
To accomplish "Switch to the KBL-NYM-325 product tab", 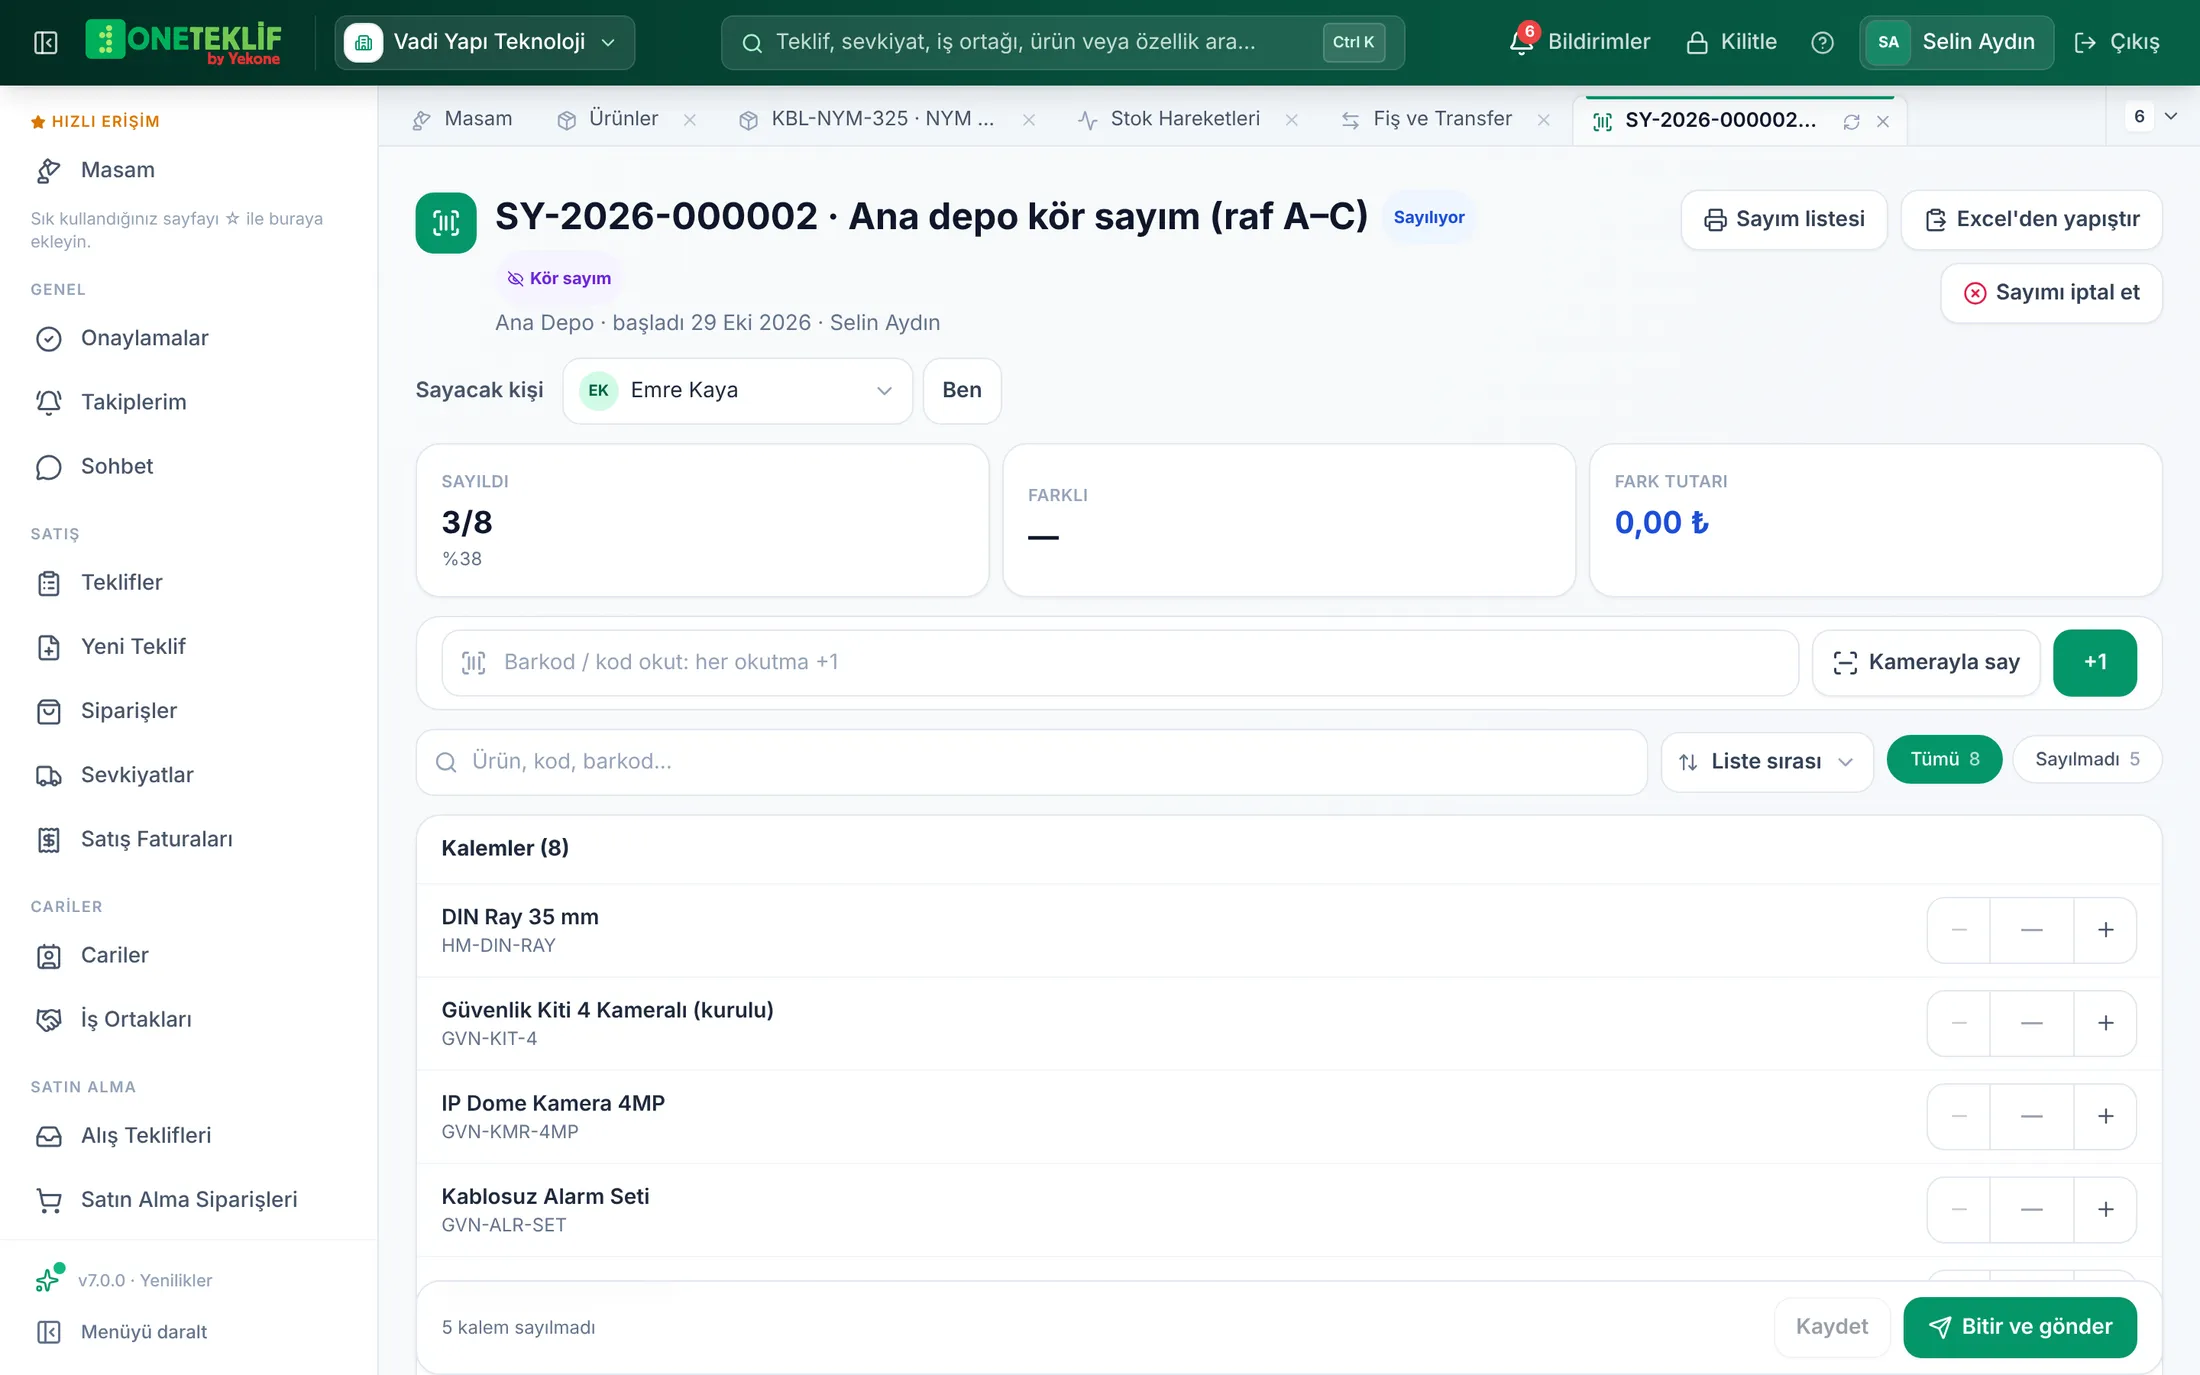I will [x=868, y=119].
